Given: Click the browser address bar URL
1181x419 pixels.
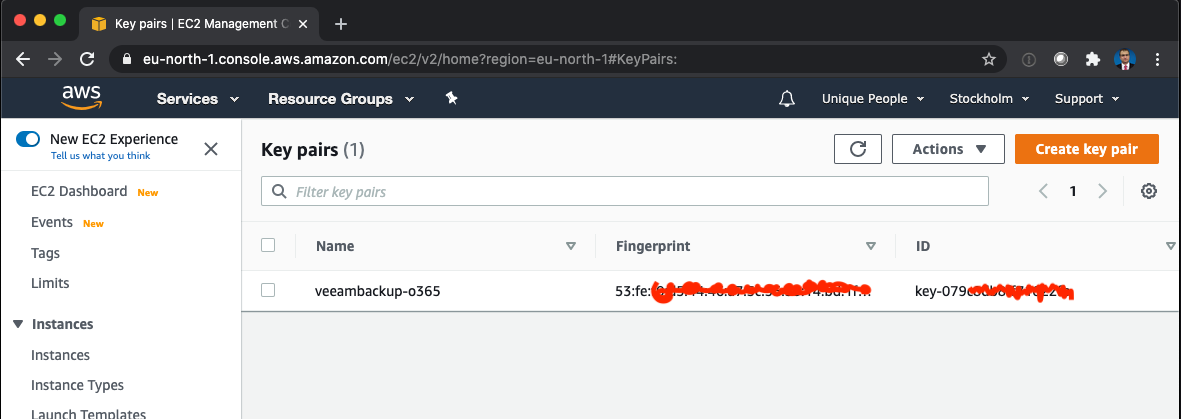Looking at the screenshot, I should [x=410, y=59].
